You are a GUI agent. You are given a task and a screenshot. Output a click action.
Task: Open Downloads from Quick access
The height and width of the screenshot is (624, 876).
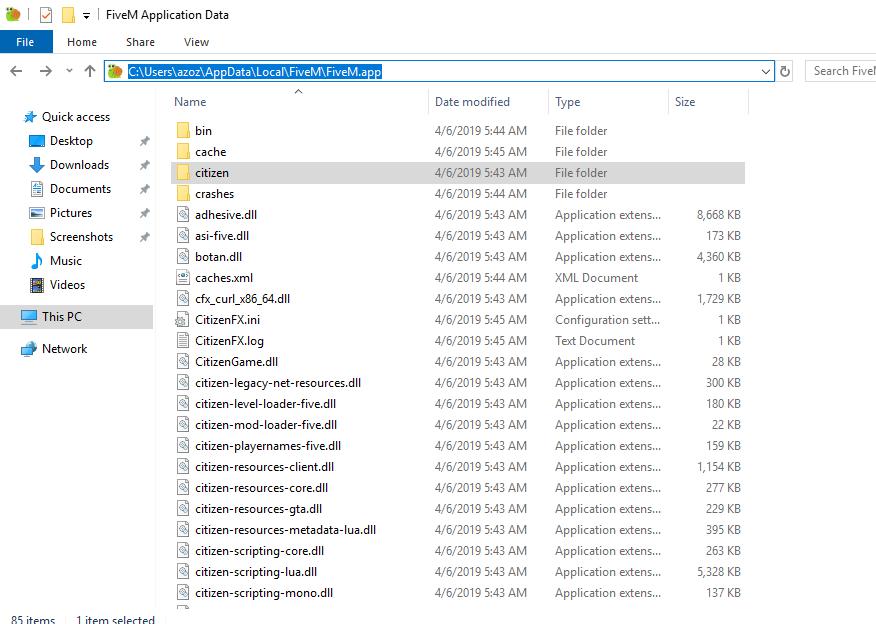click(79, 165)
